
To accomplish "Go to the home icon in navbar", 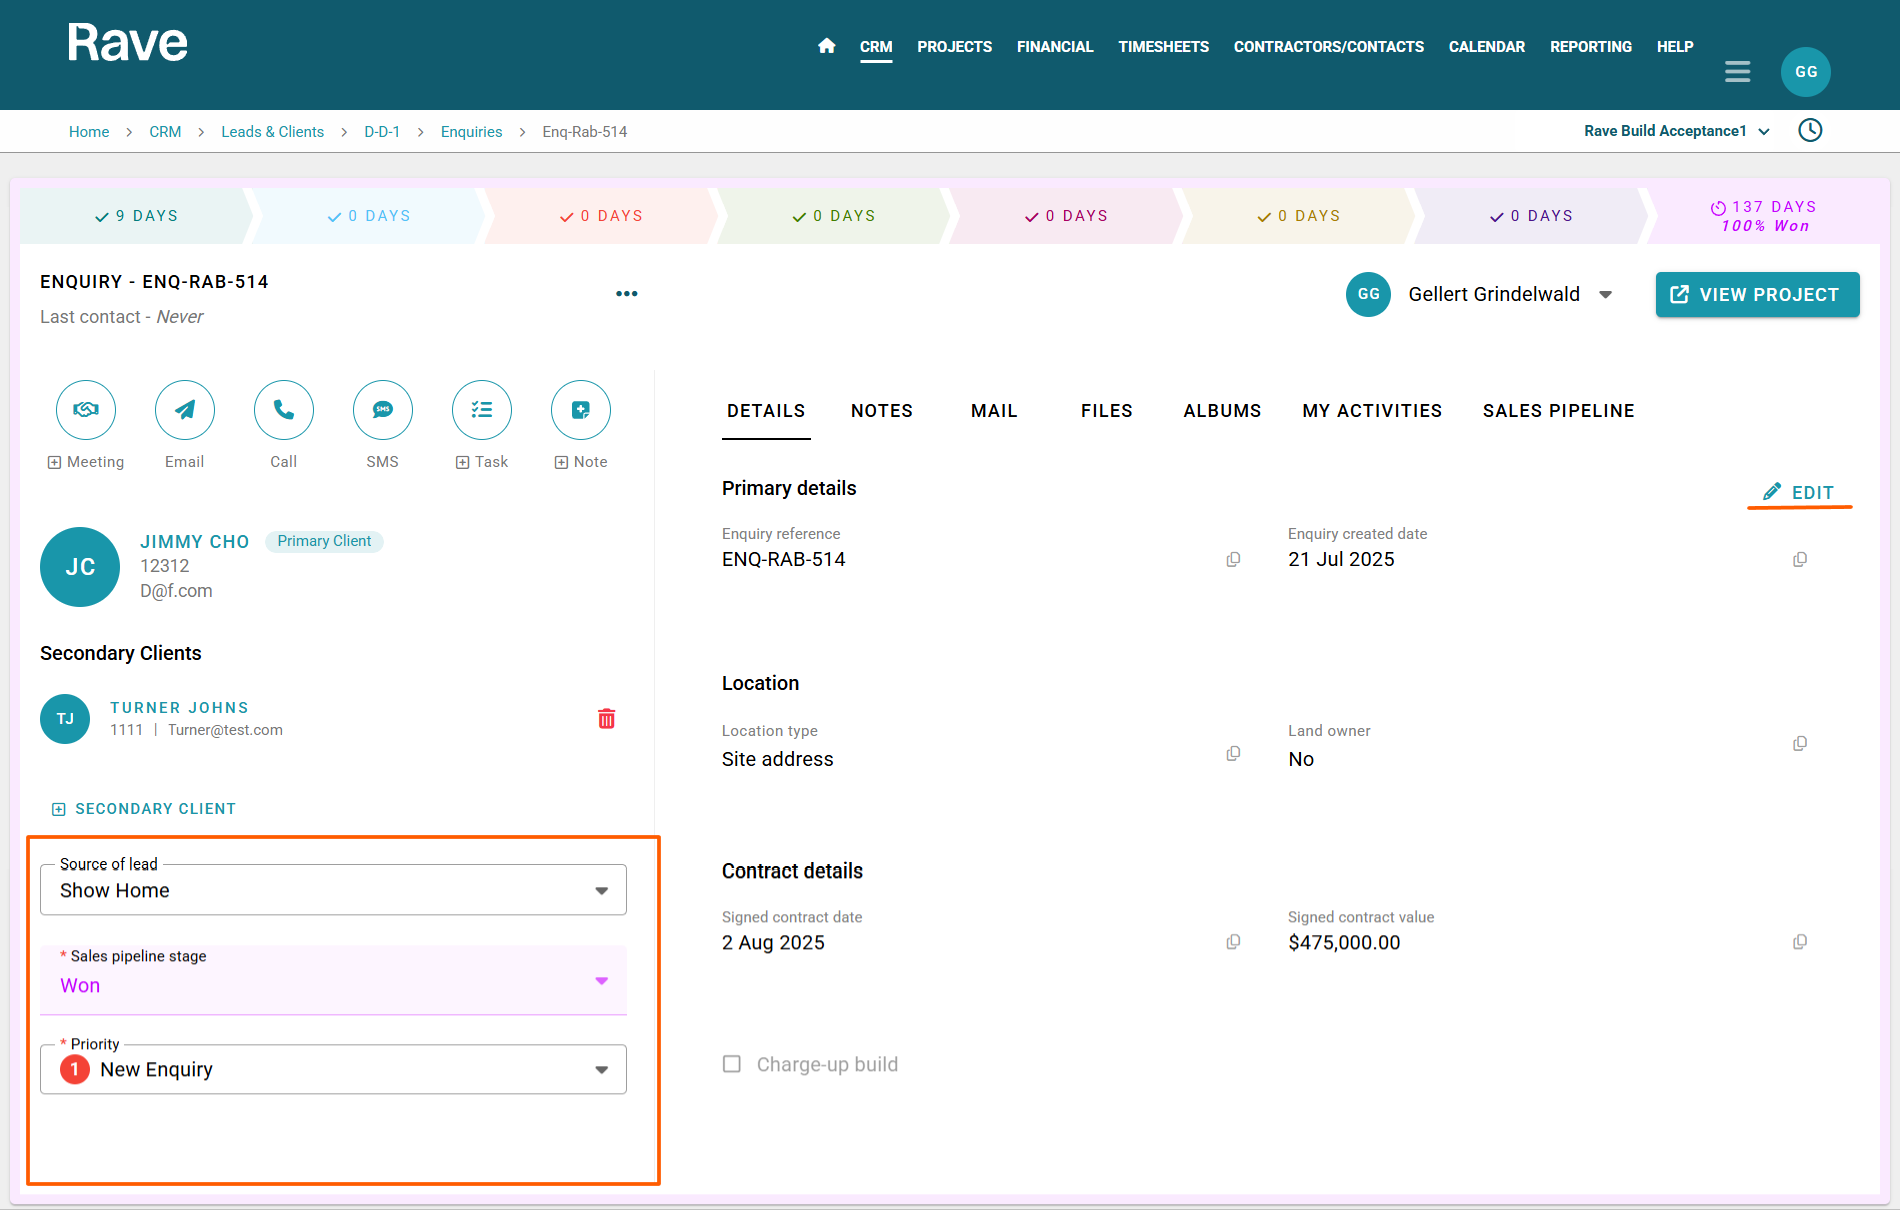I will (826, 46).
